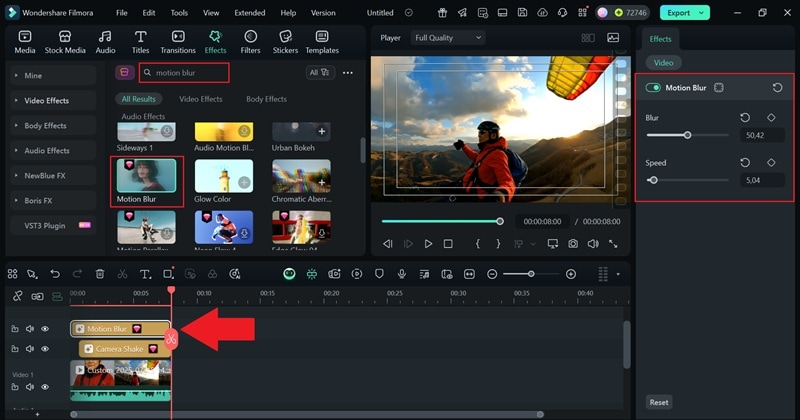Viewport: 800px width, 420px height.
Task: Mute the Video 1 track
Action: [30, 387]
